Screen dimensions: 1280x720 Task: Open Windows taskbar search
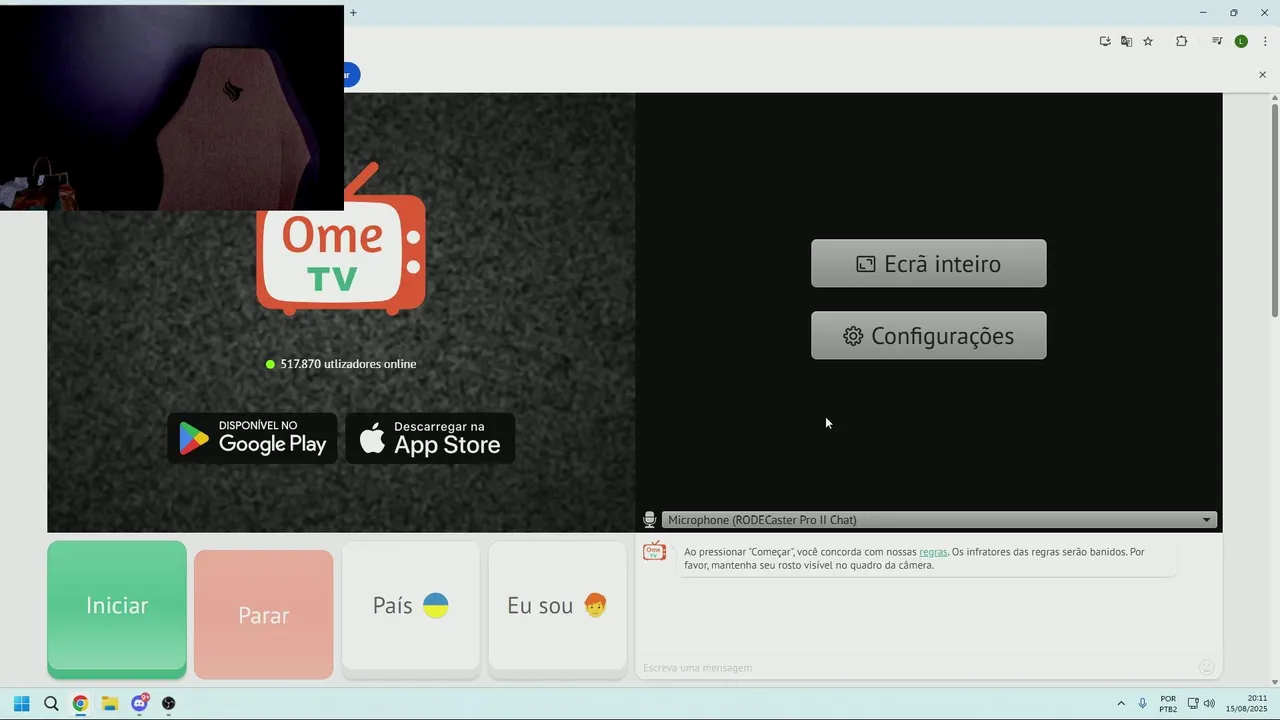51,703
